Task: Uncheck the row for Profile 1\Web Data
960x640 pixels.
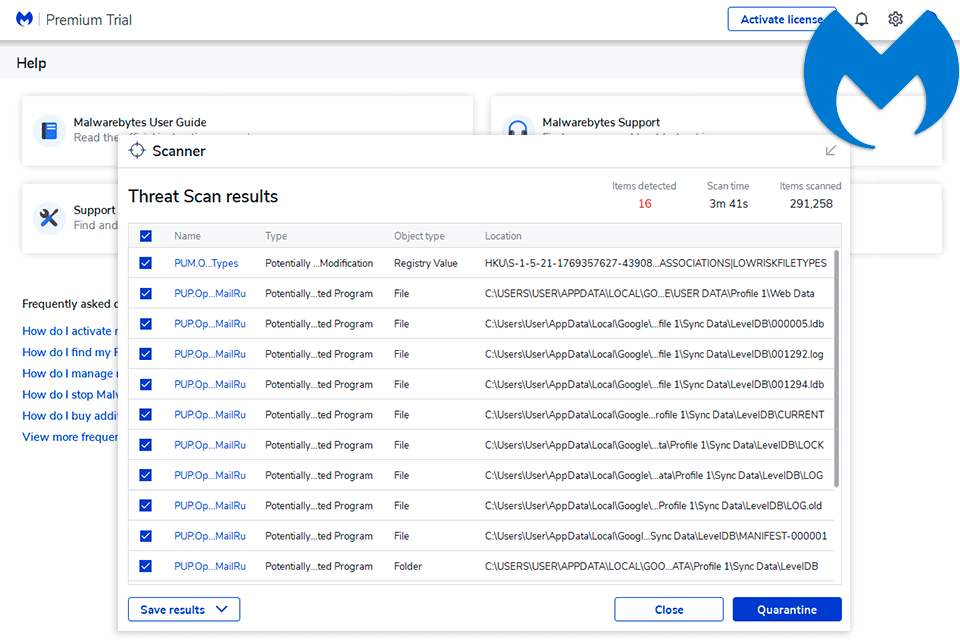Action: pos(146,293)
